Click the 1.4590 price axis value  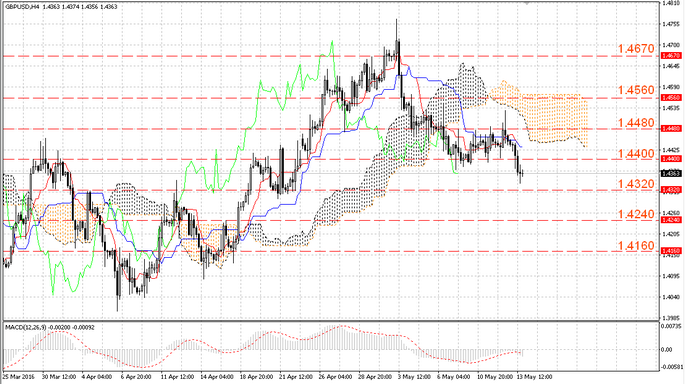click(671, 87)
